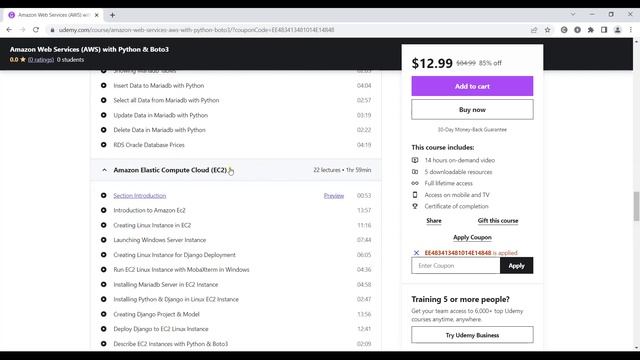The image size is (640, 360).
Task: Add the course to cart
Action: (x=472, y=86)
